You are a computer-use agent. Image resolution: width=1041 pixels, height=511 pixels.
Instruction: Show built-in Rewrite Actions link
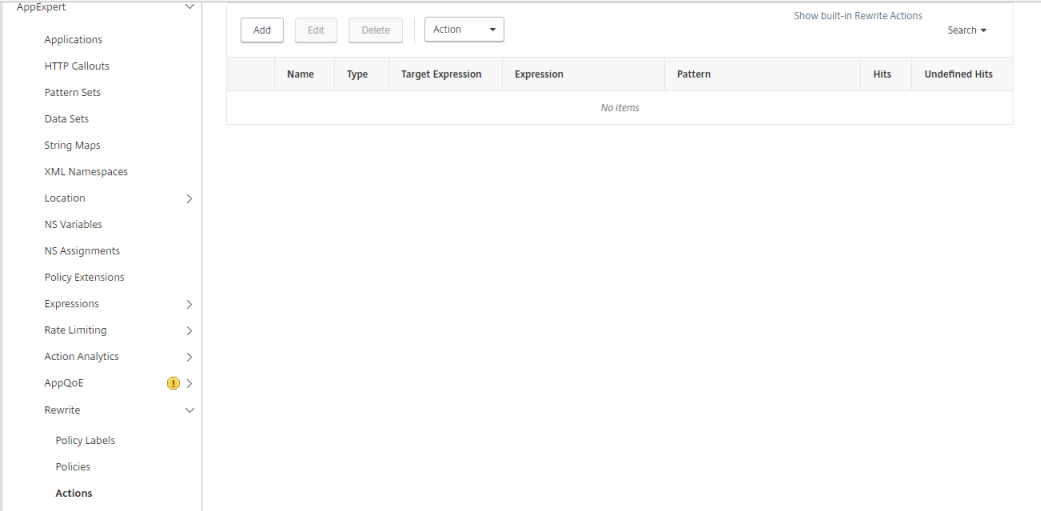[858, 15]
